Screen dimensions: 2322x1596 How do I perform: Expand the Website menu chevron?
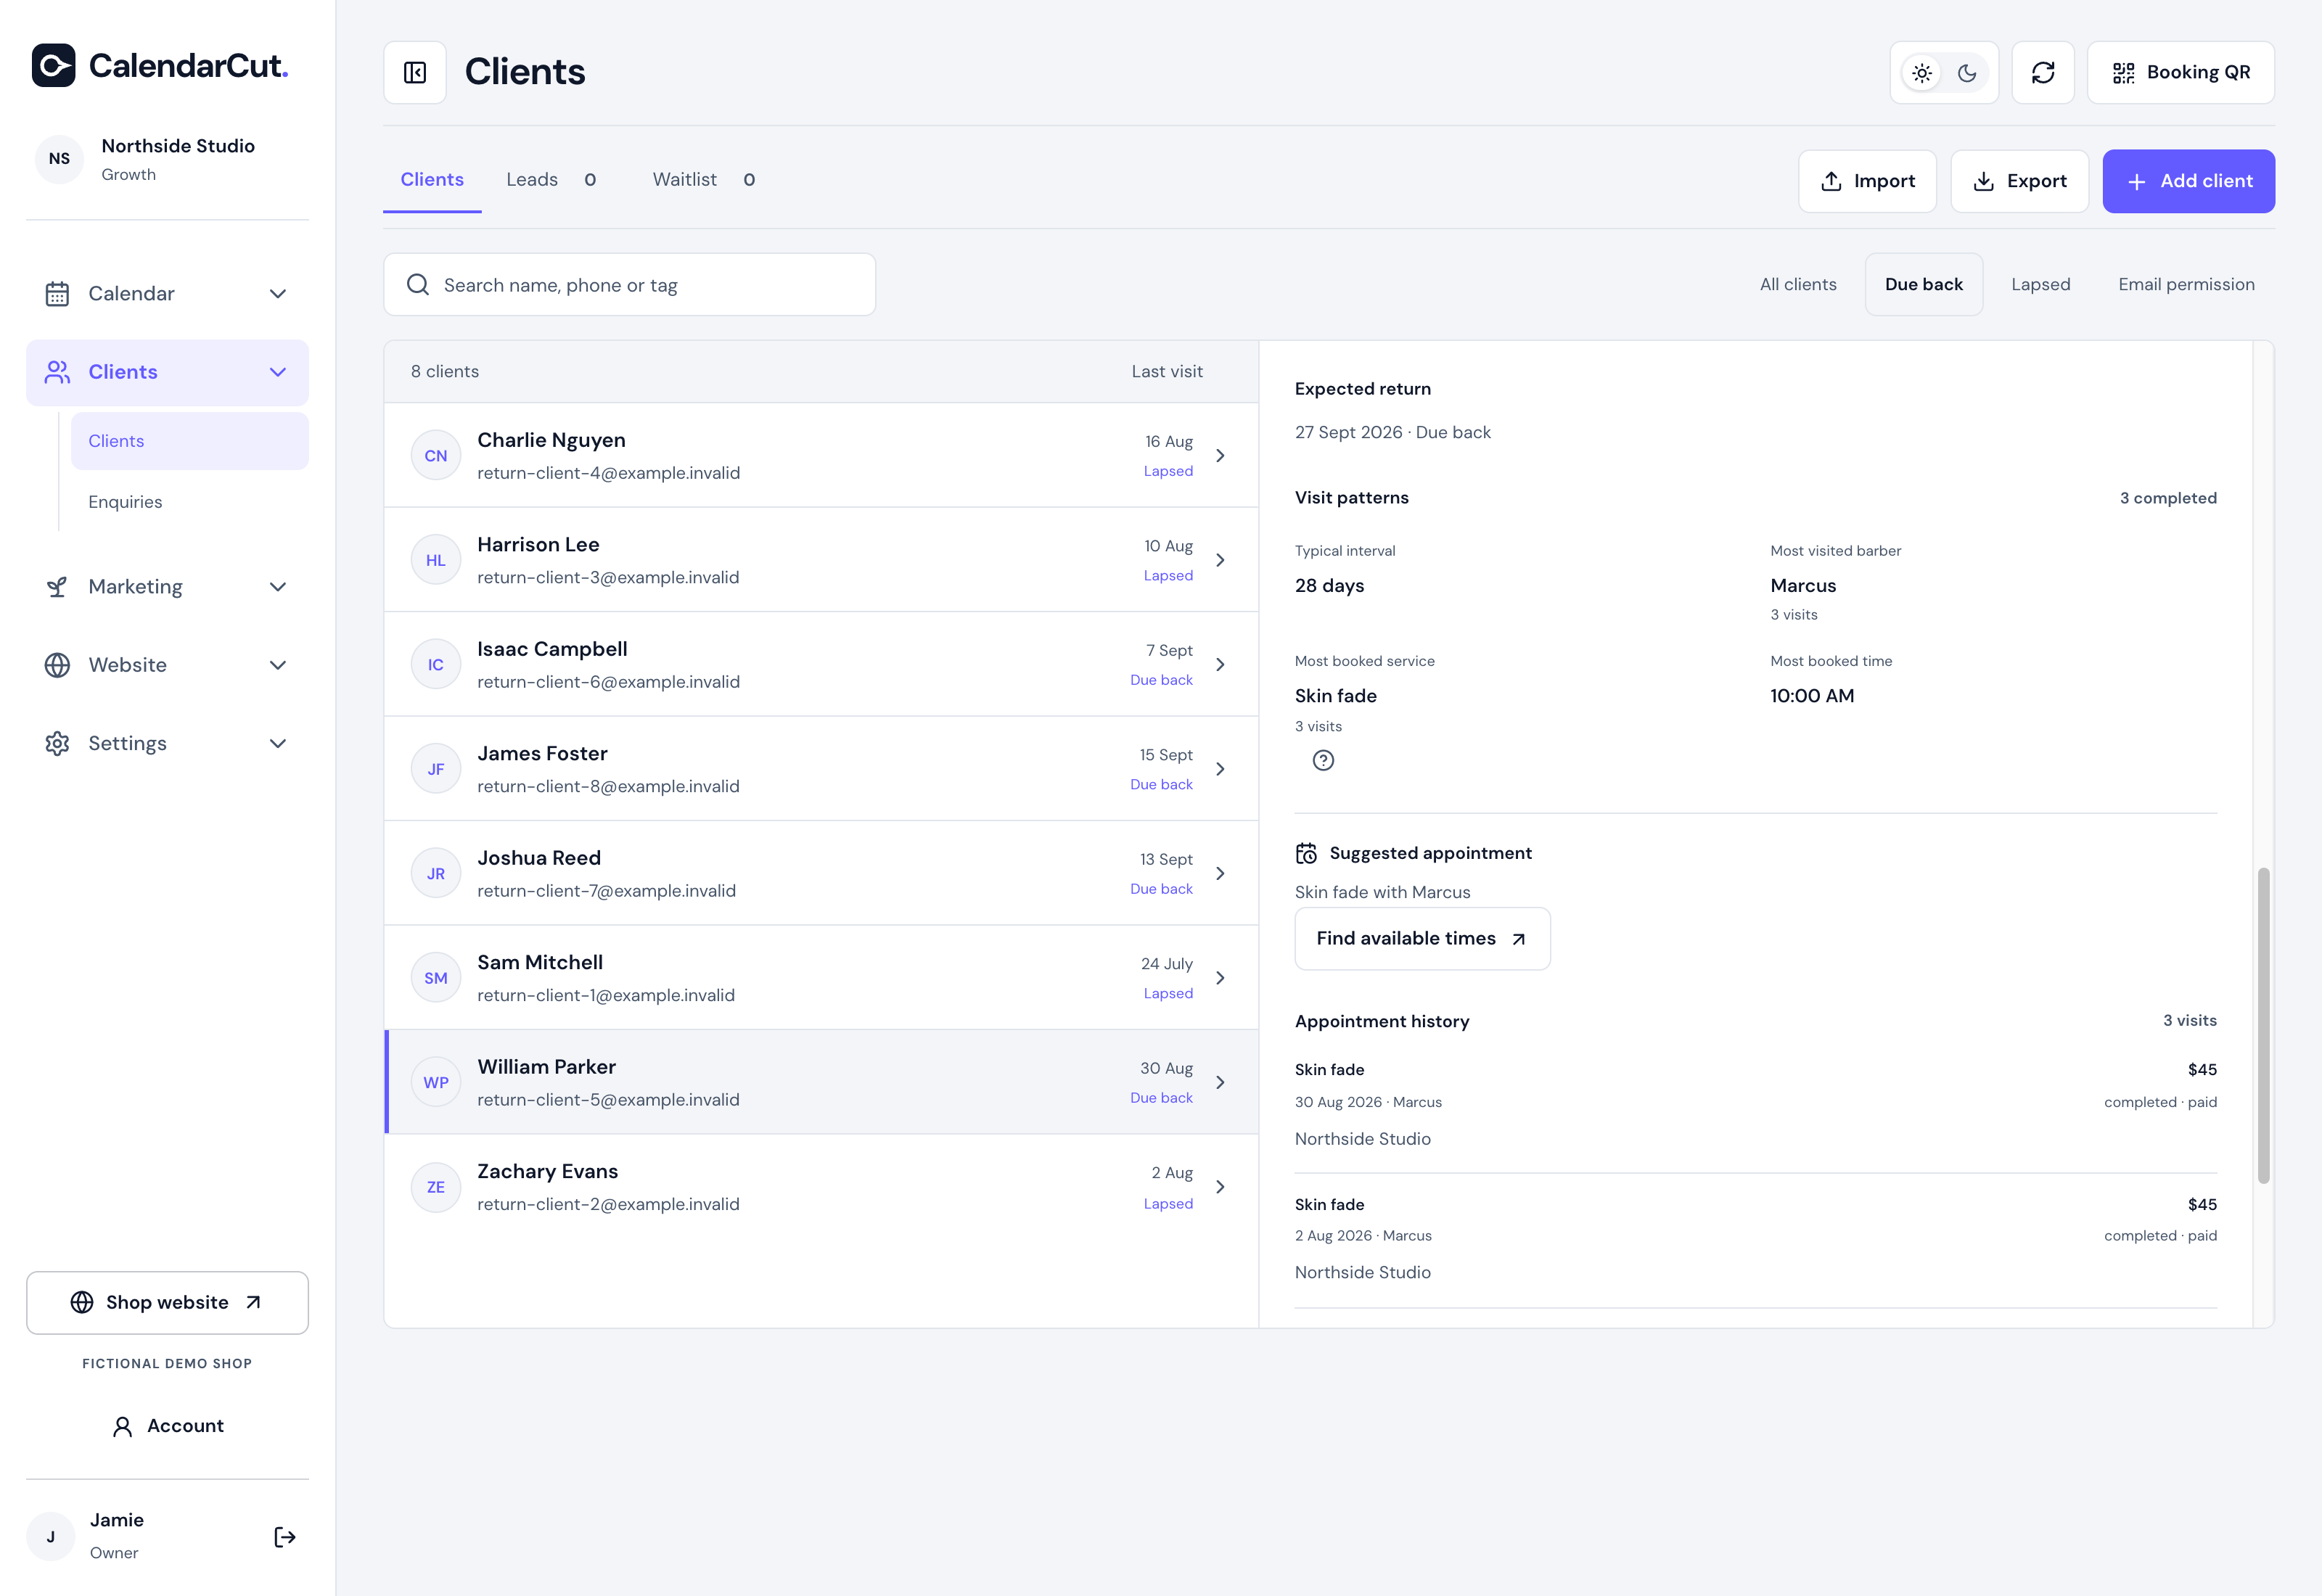(278, 665)
